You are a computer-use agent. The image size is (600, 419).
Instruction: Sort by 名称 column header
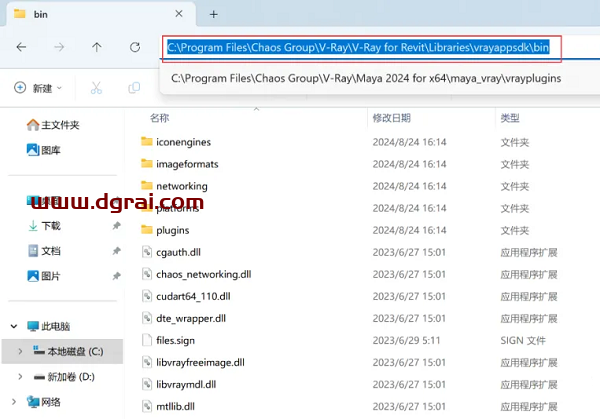coord(160,118)
